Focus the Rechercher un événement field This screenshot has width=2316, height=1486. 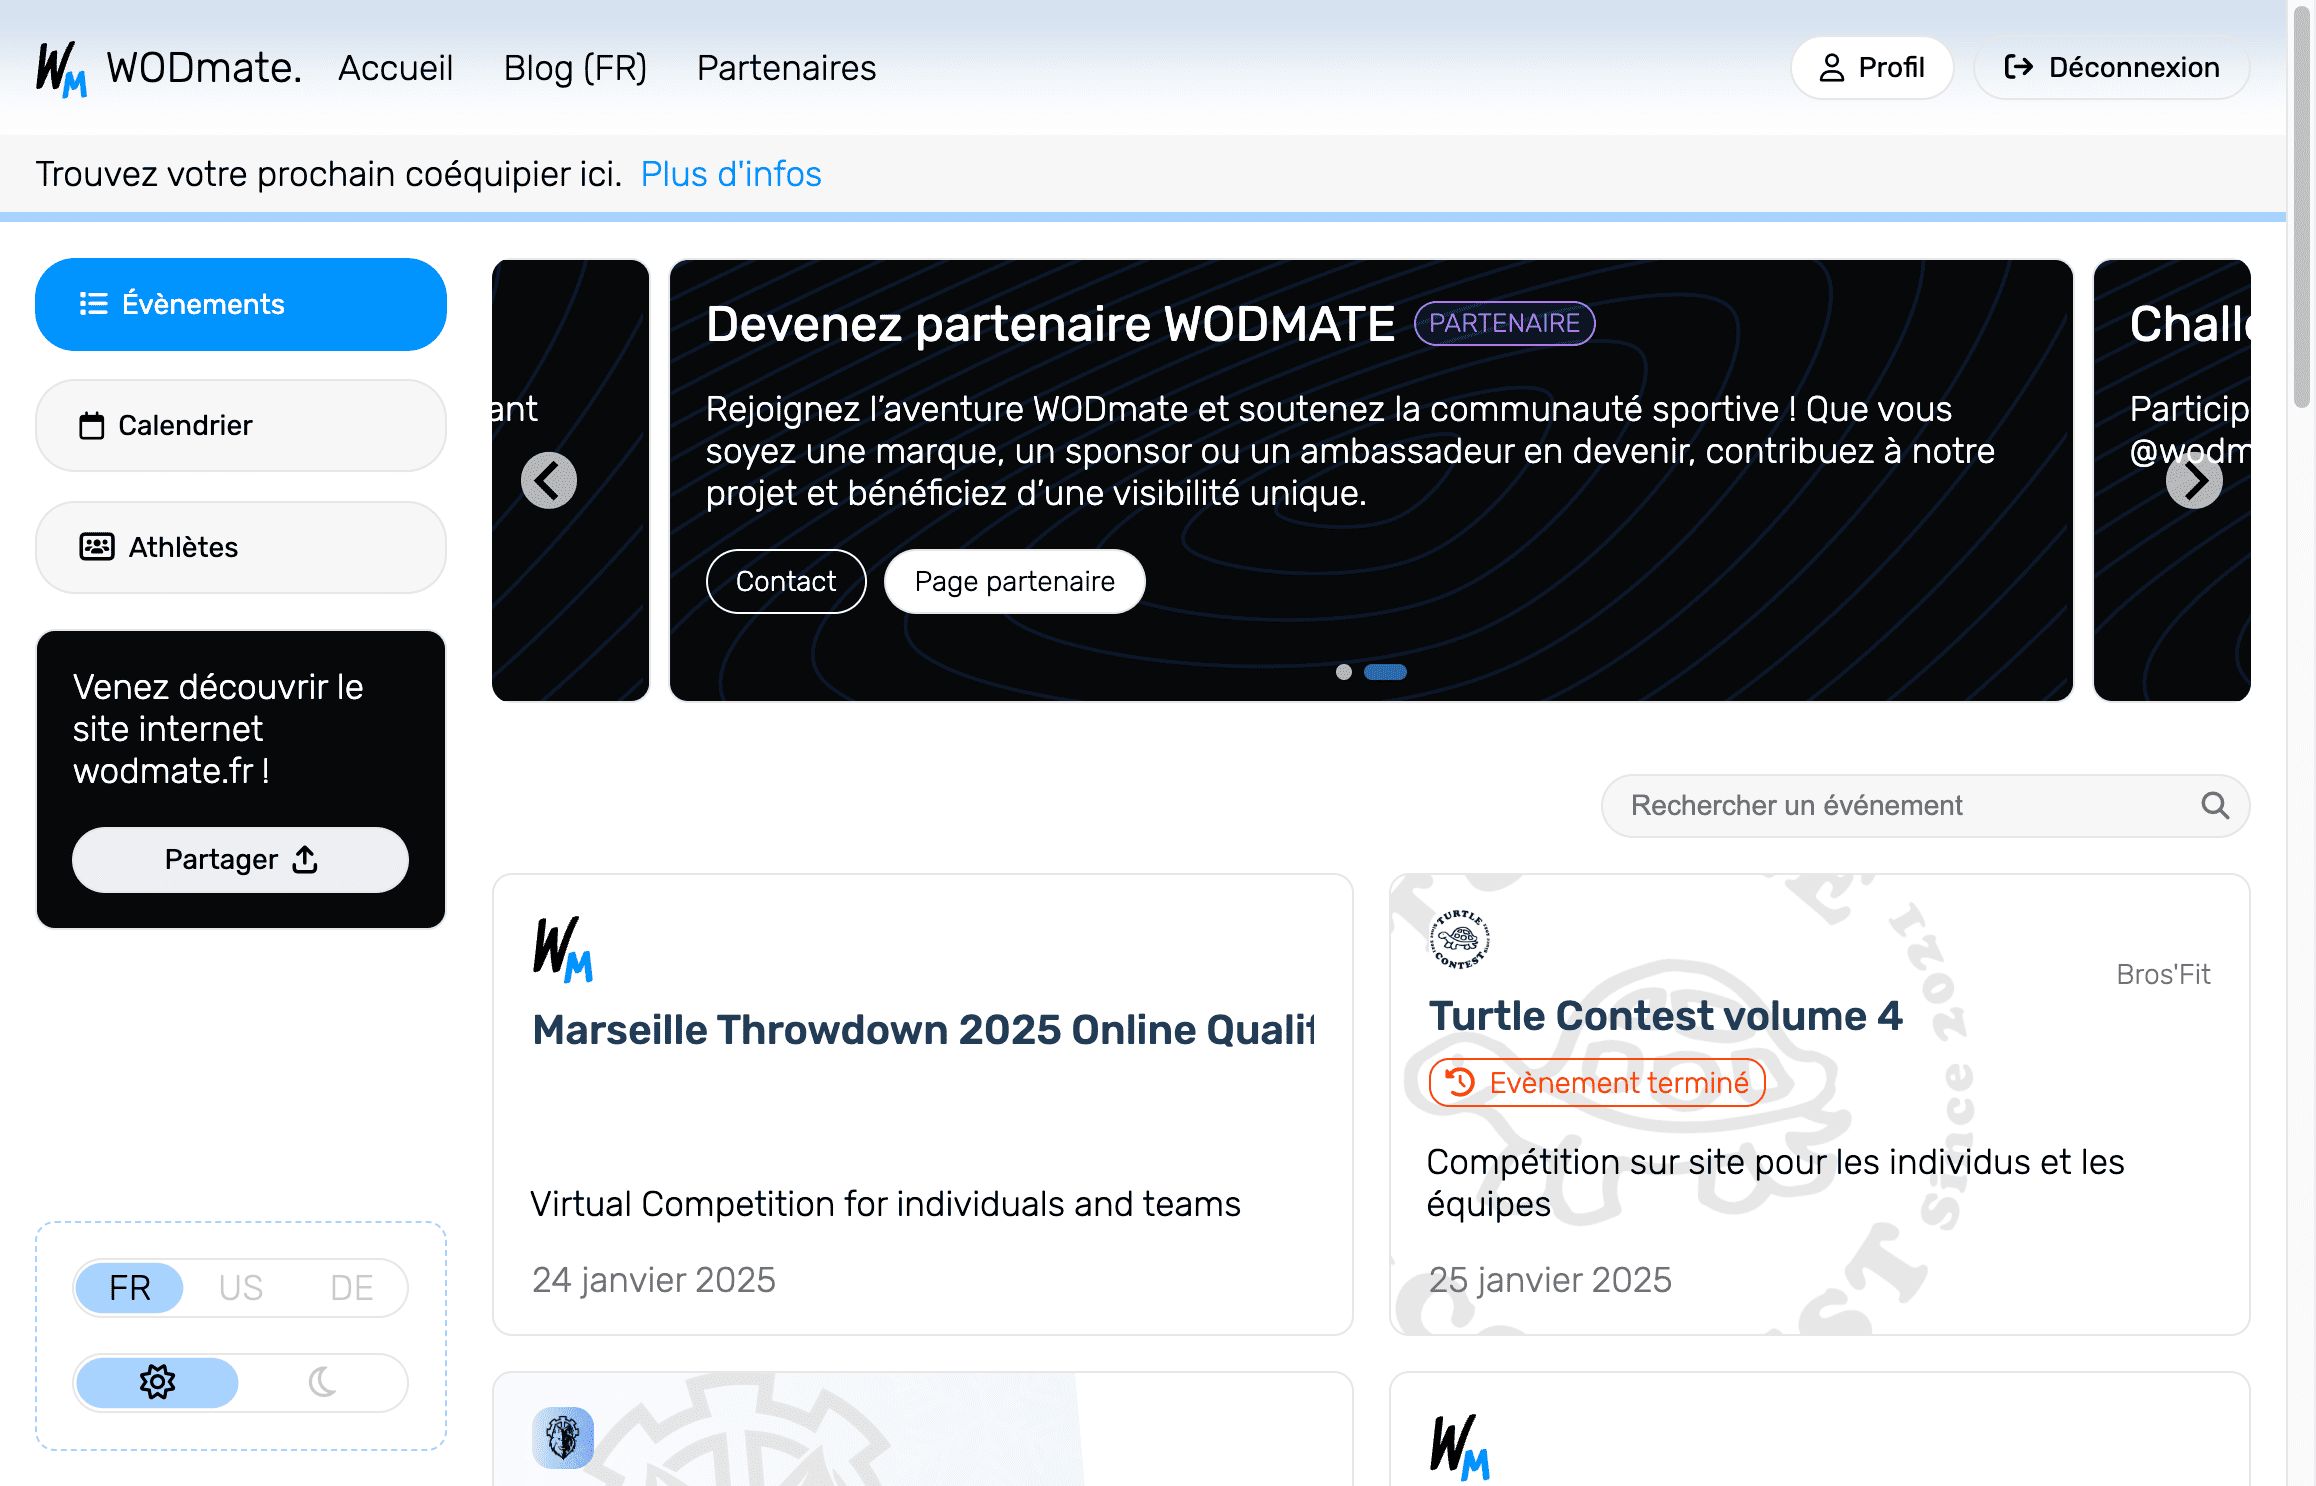point(1925,805)
